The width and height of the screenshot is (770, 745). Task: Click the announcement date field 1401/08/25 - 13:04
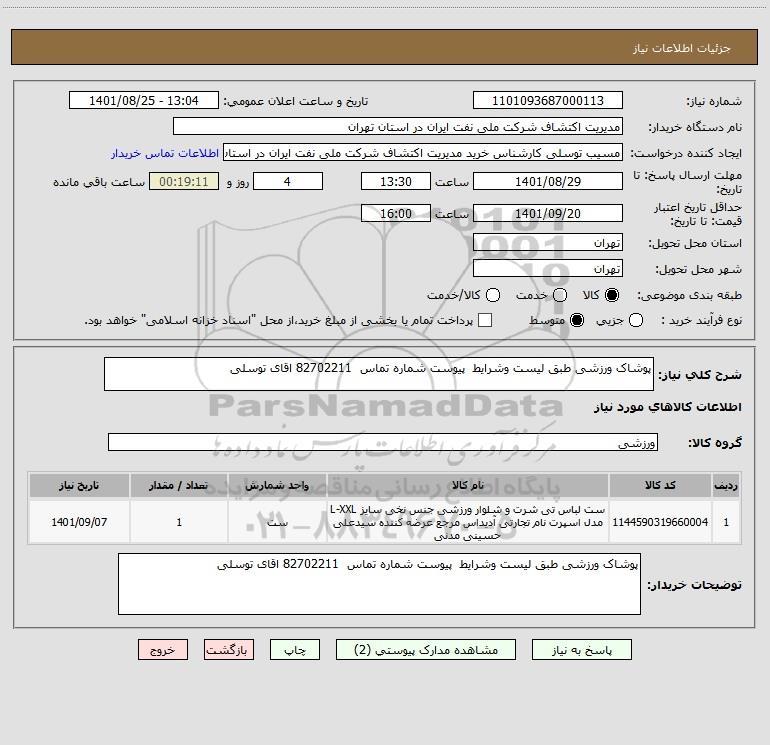tap(144, 101)
